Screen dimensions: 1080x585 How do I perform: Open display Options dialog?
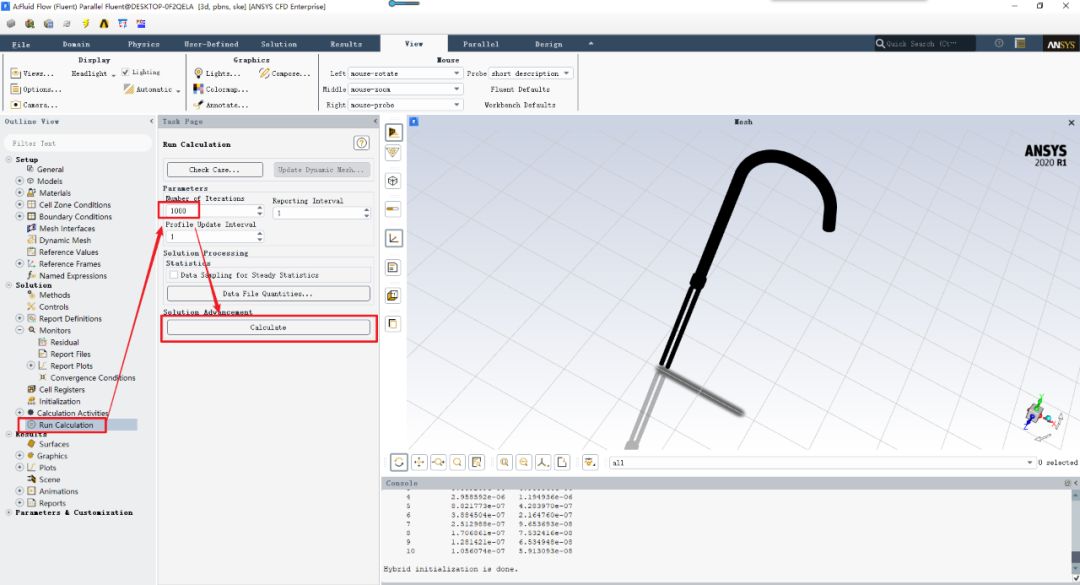point(36,89)
